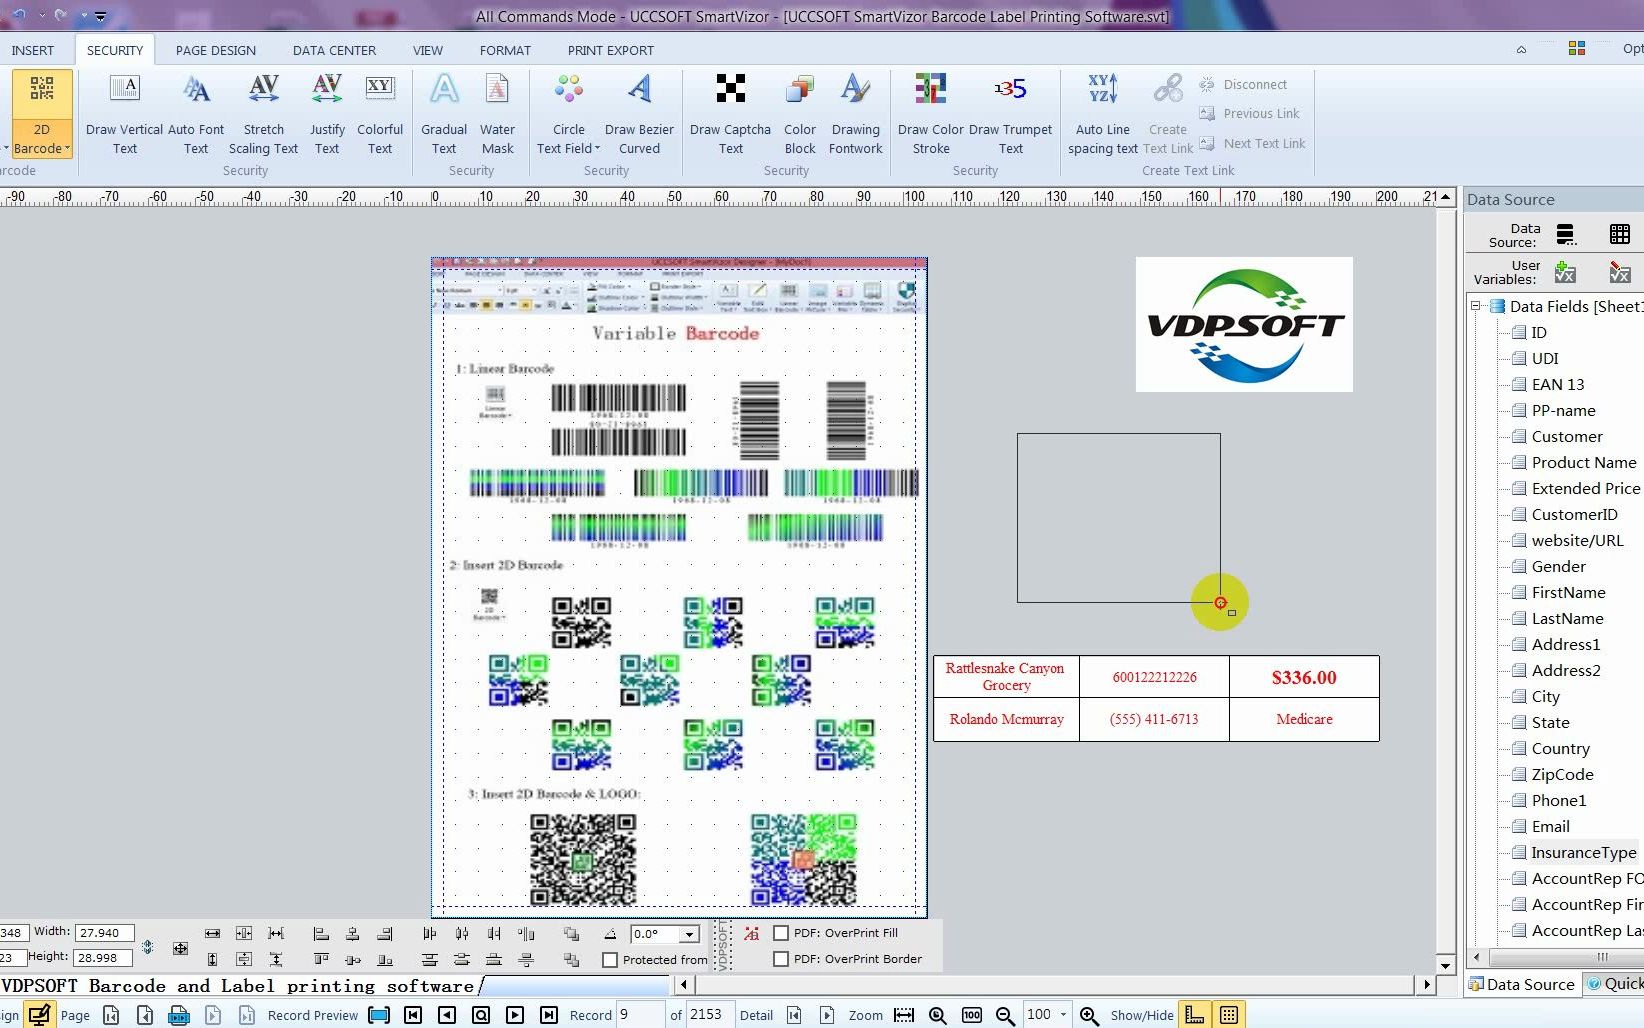Collapse the ribbon with chevron
Image resolution: width=1644 pixels, height=1028 pixels.
pyautogui.click(x=1521, y=49)
